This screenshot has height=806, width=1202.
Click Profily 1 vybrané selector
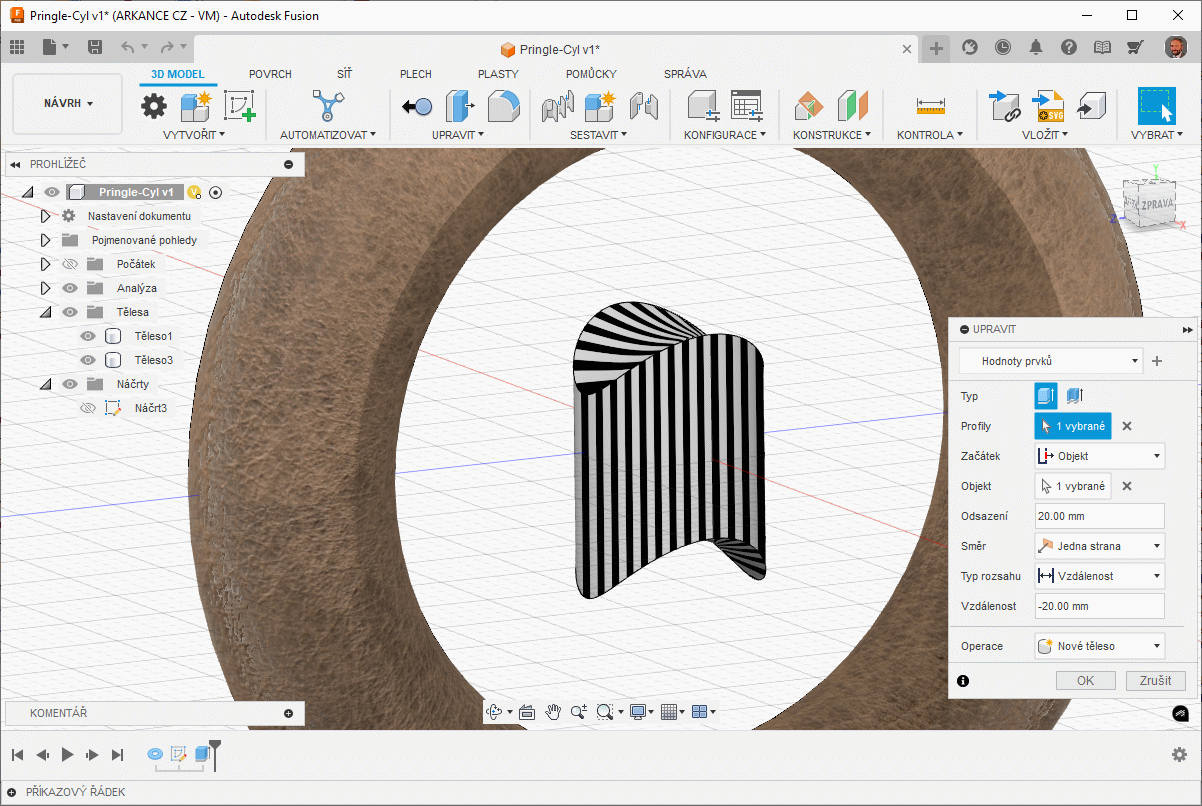pyautogui.click(x=1073, y=426)
